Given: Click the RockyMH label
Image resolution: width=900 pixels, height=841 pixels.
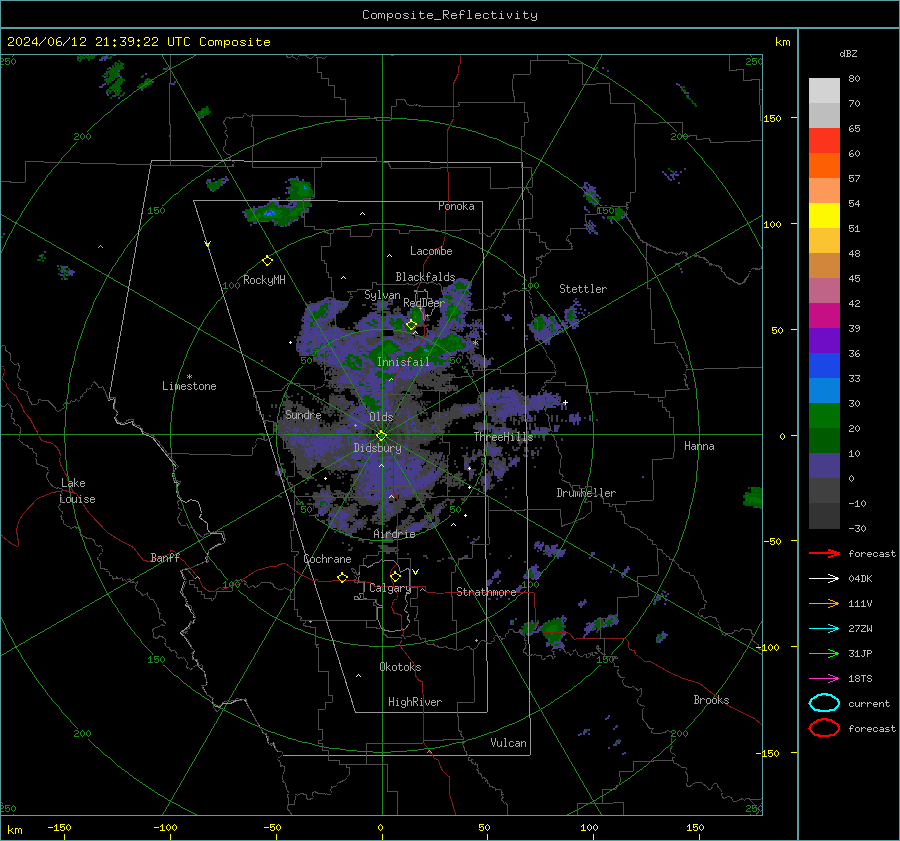Looking at the screenshot, I should pyautogui.click(x=264, y=280).
